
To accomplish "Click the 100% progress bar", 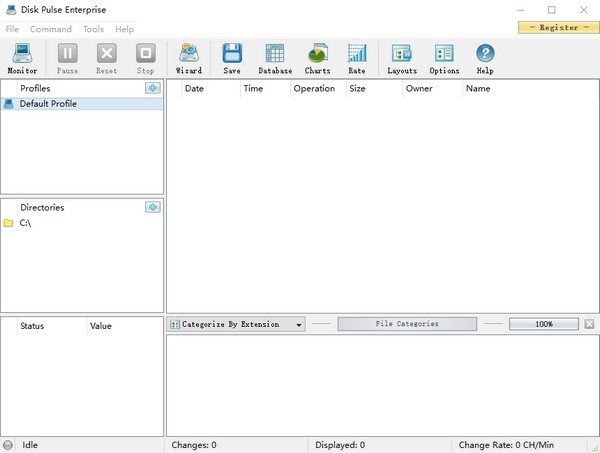I will click(544, 325).
